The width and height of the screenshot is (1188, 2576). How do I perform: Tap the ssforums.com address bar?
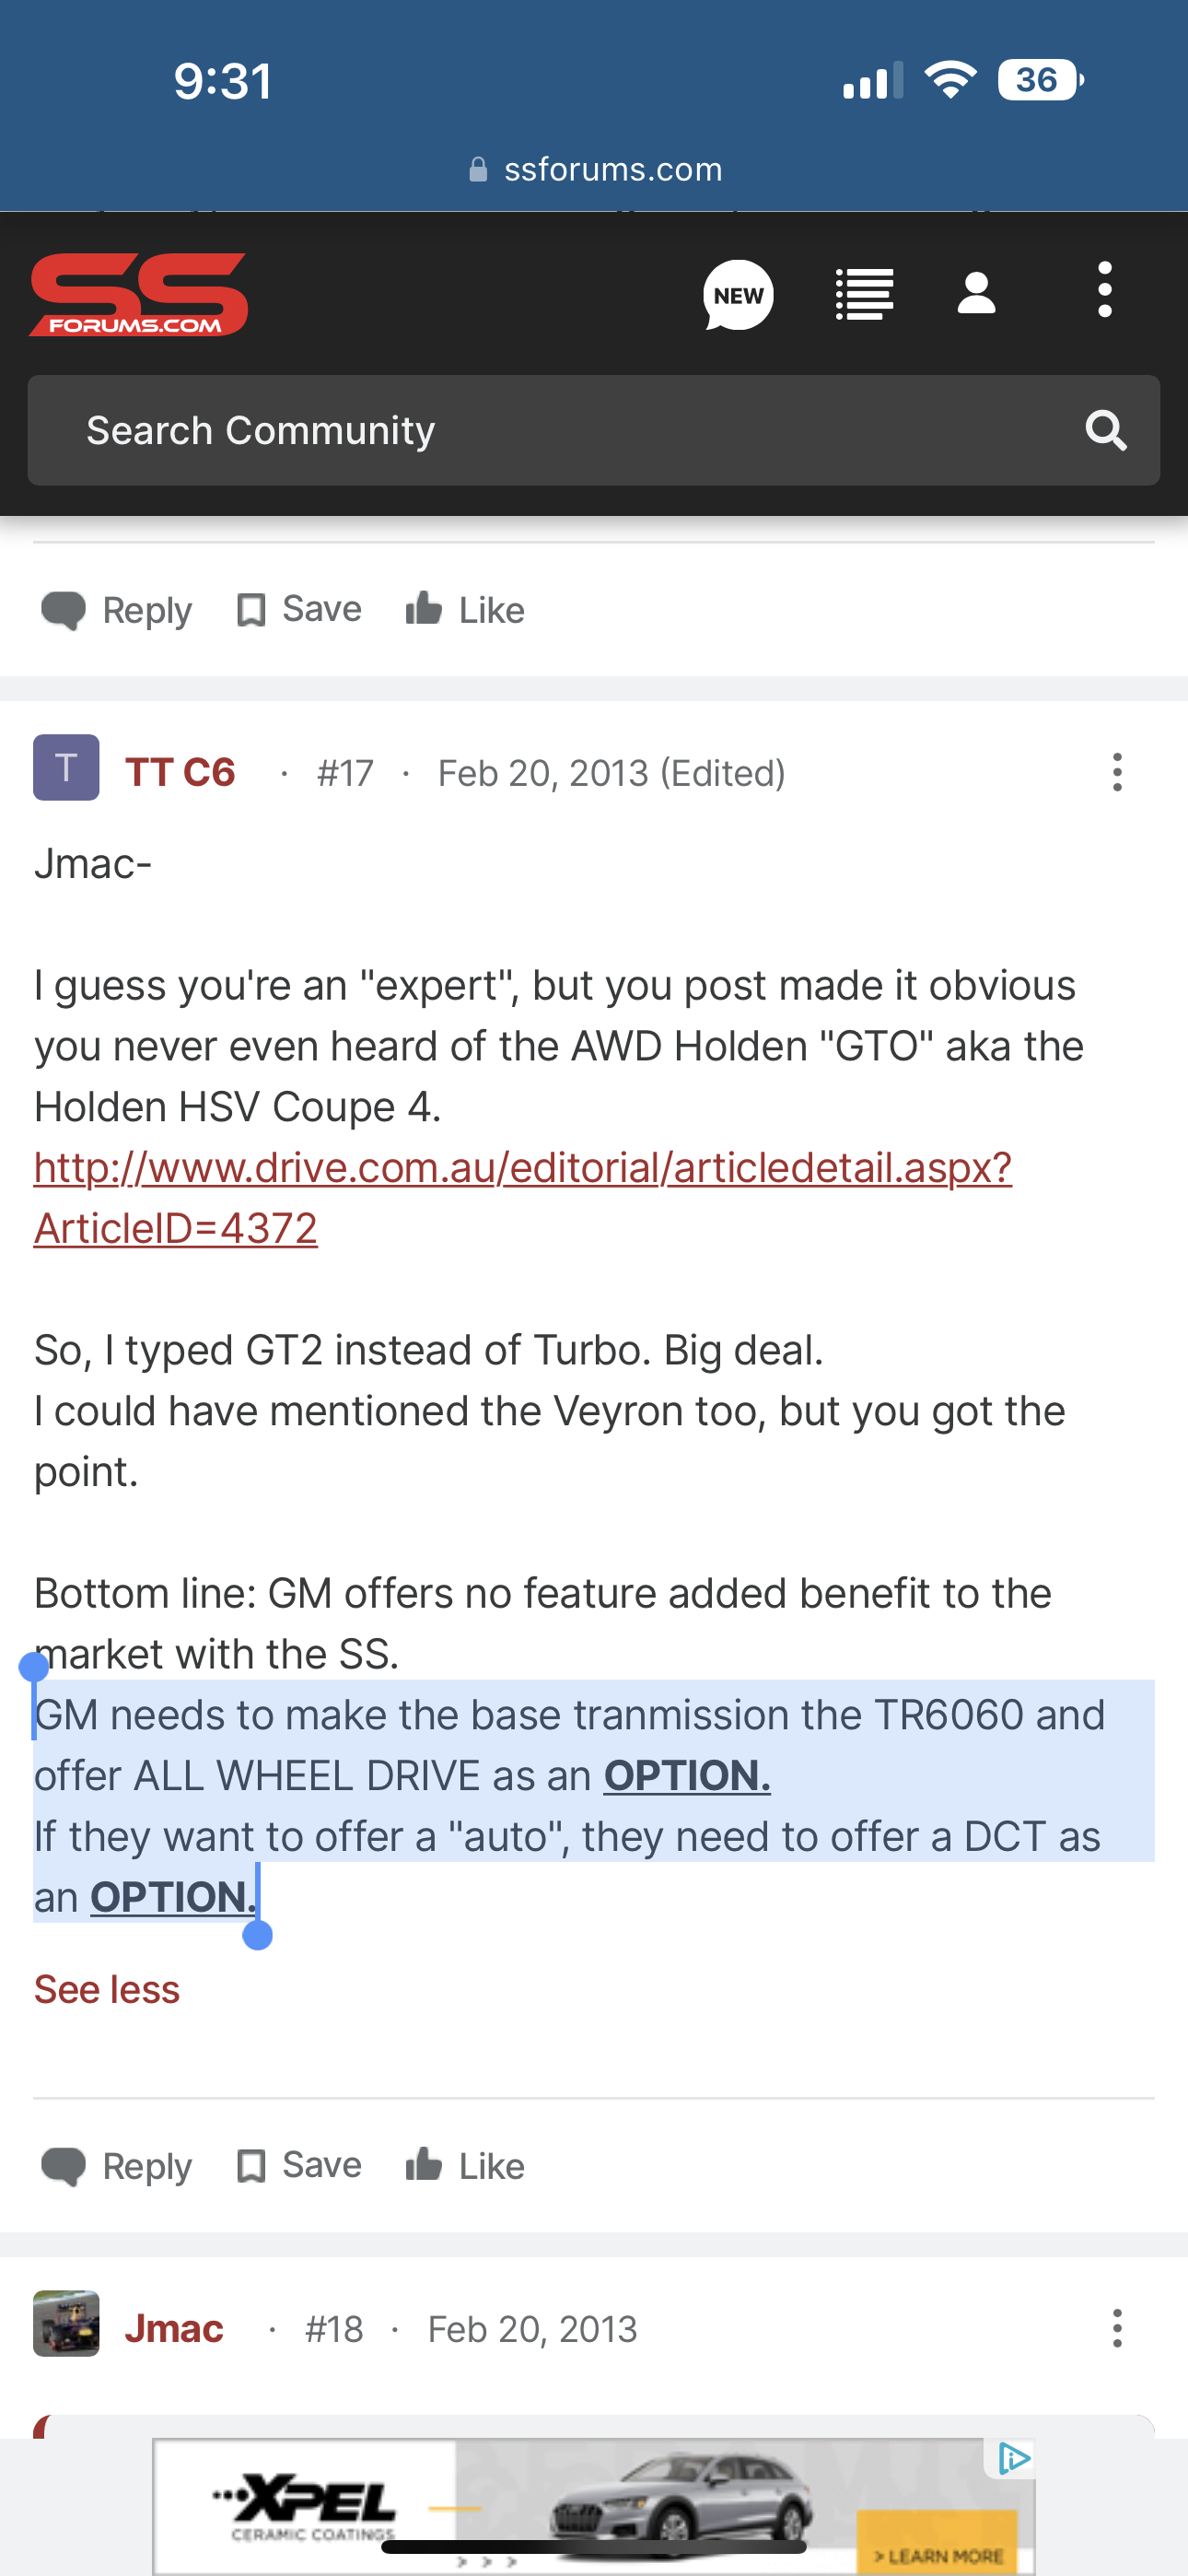[596, 170]
